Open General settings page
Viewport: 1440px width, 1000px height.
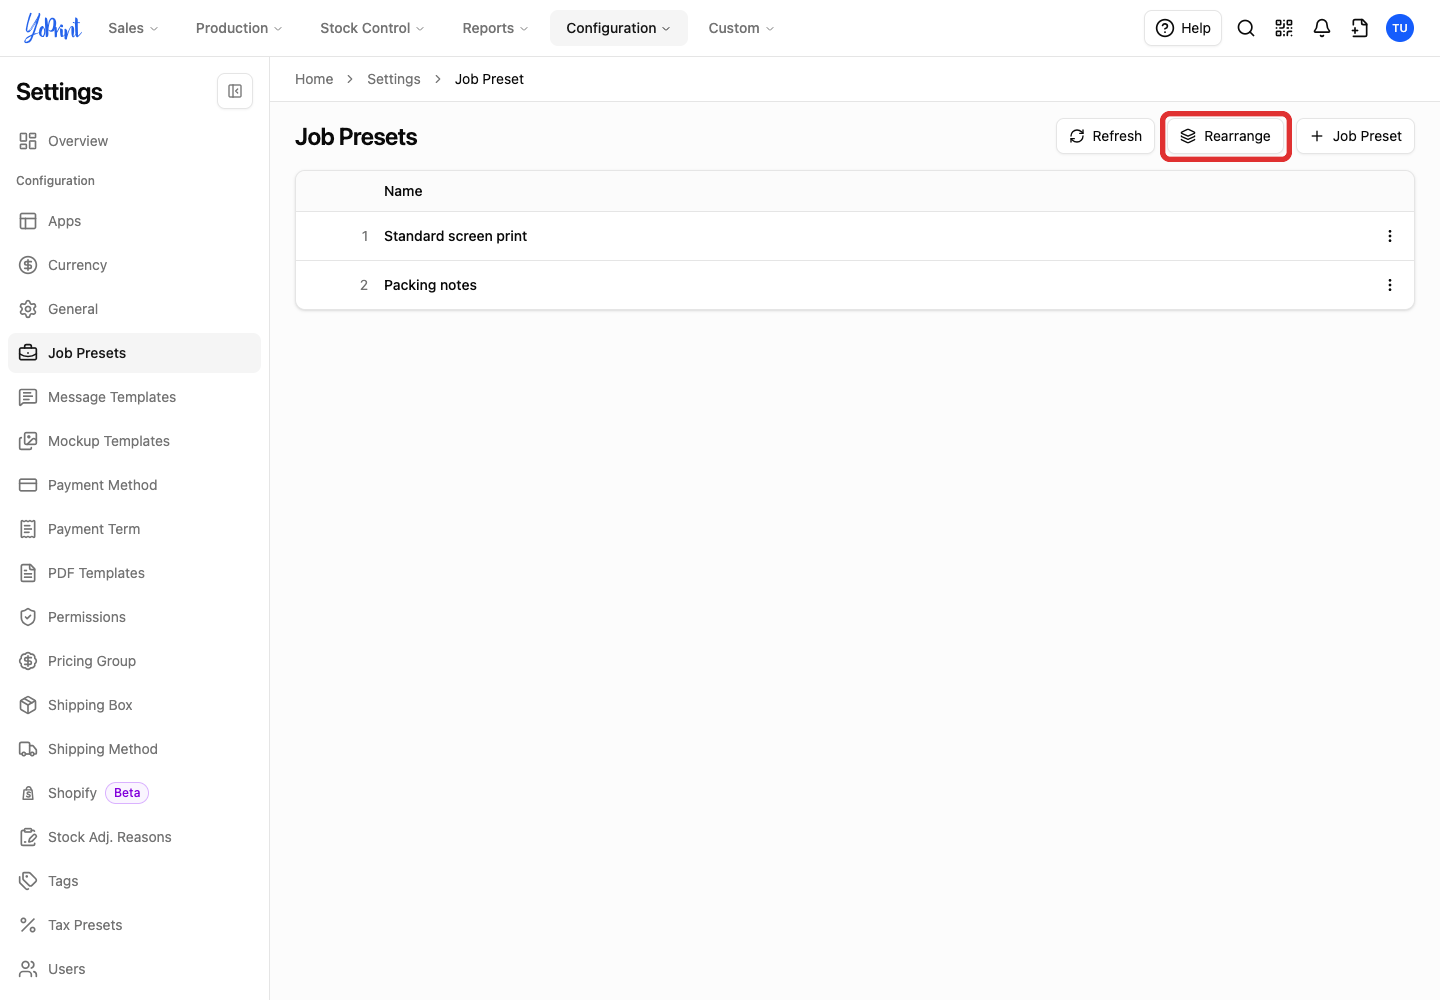[134, 309]
